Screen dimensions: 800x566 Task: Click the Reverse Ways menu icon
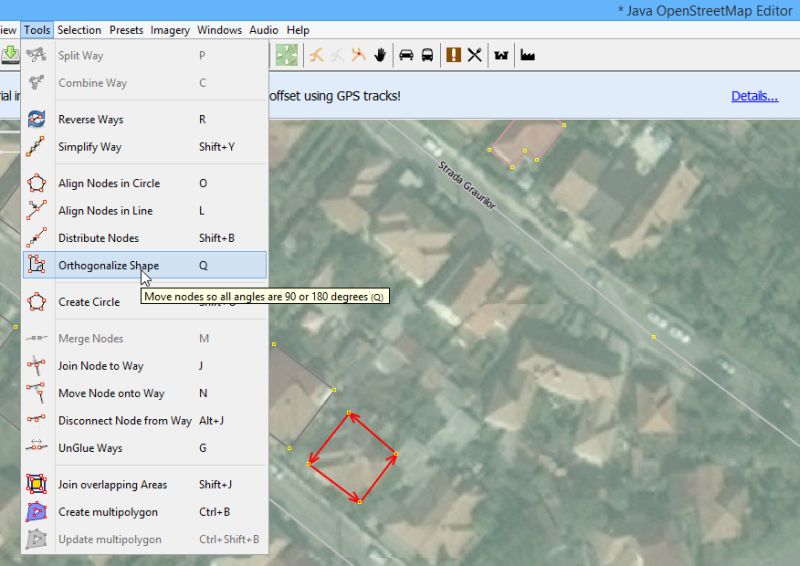pyautogui.click(x=36, y=119)
